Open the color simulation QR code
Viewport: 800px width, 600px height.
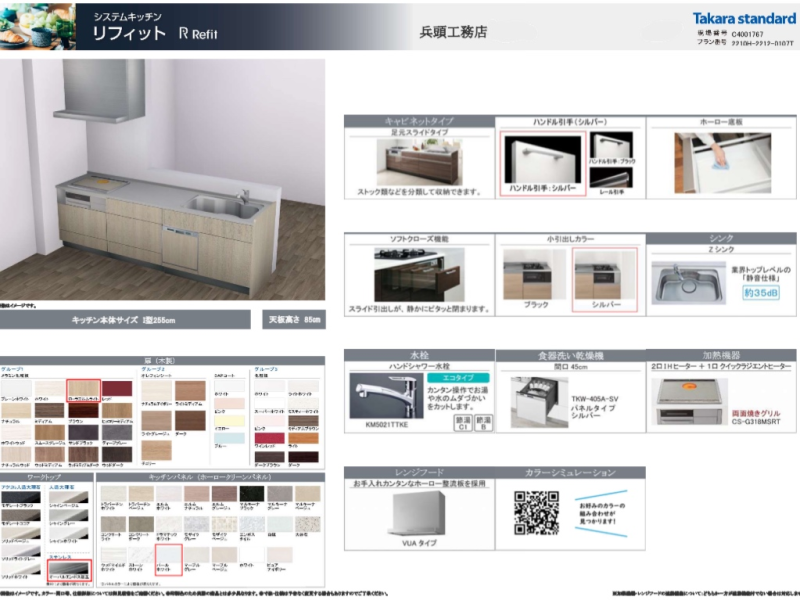click(536, 512)
